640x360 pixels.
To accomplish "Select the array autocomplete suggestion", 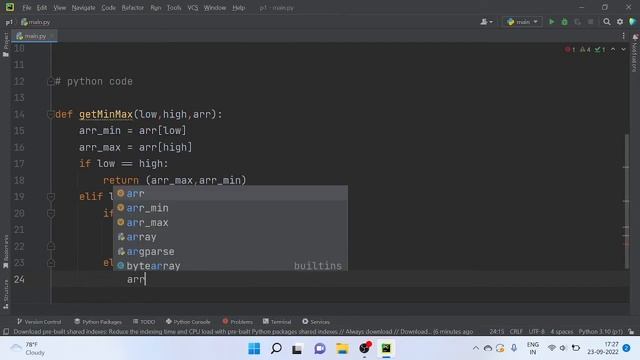I will (x=230, y=237).
